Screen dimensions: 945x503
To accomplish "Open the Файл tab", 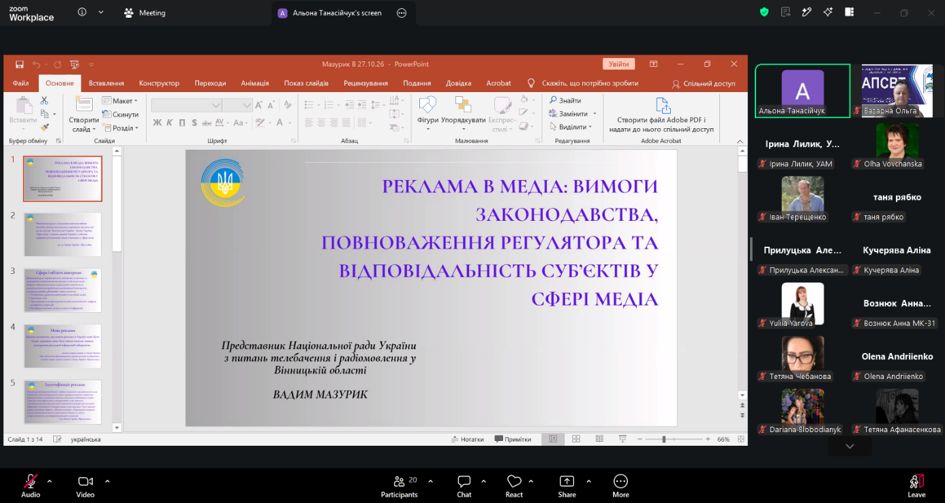I will 20,83.
